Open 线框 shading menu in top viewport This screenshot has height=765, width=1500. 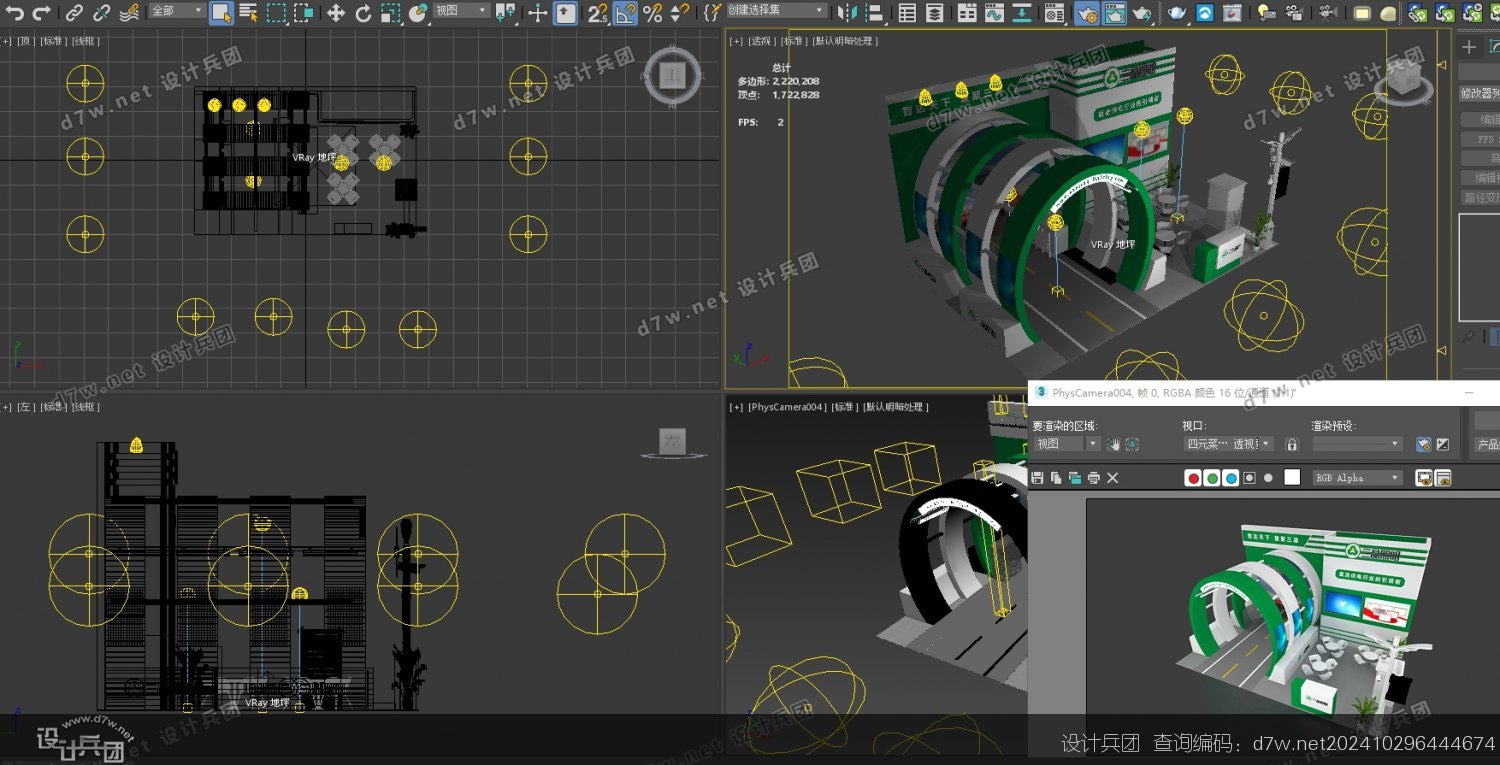(86, 41)
